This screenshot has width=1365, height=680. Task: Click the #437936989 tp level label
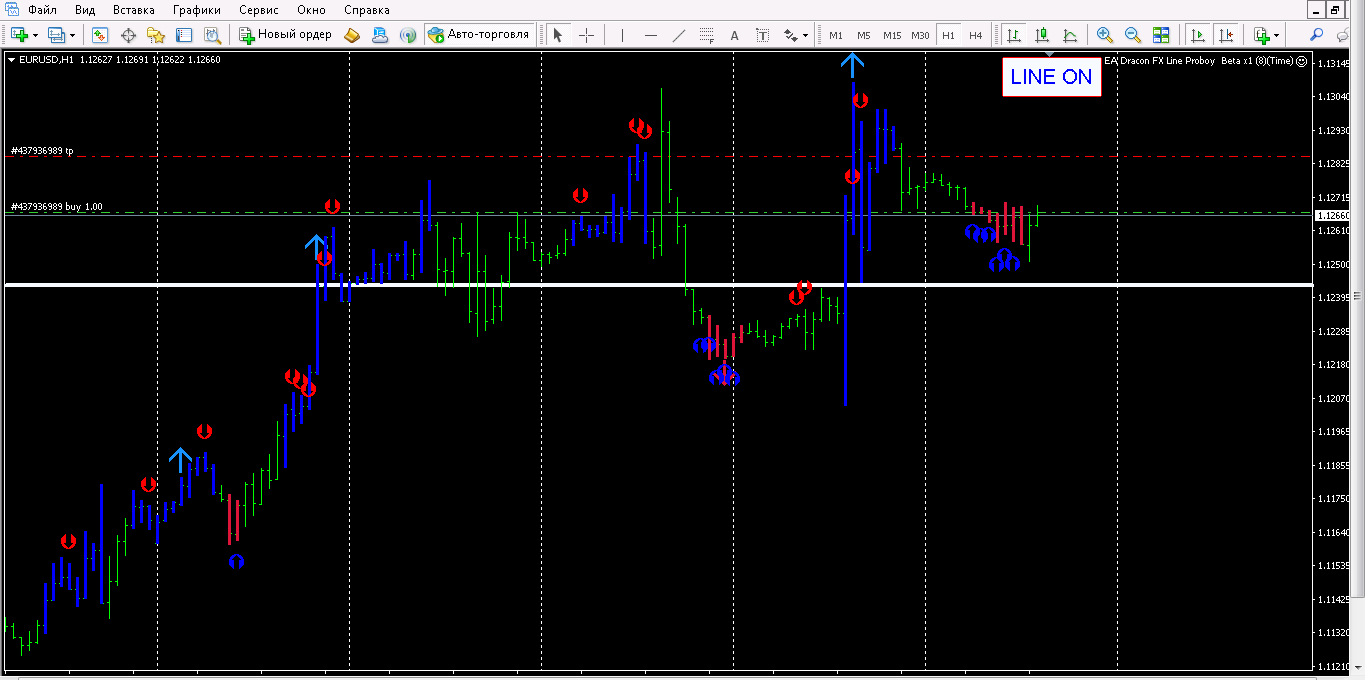point(42,151)
